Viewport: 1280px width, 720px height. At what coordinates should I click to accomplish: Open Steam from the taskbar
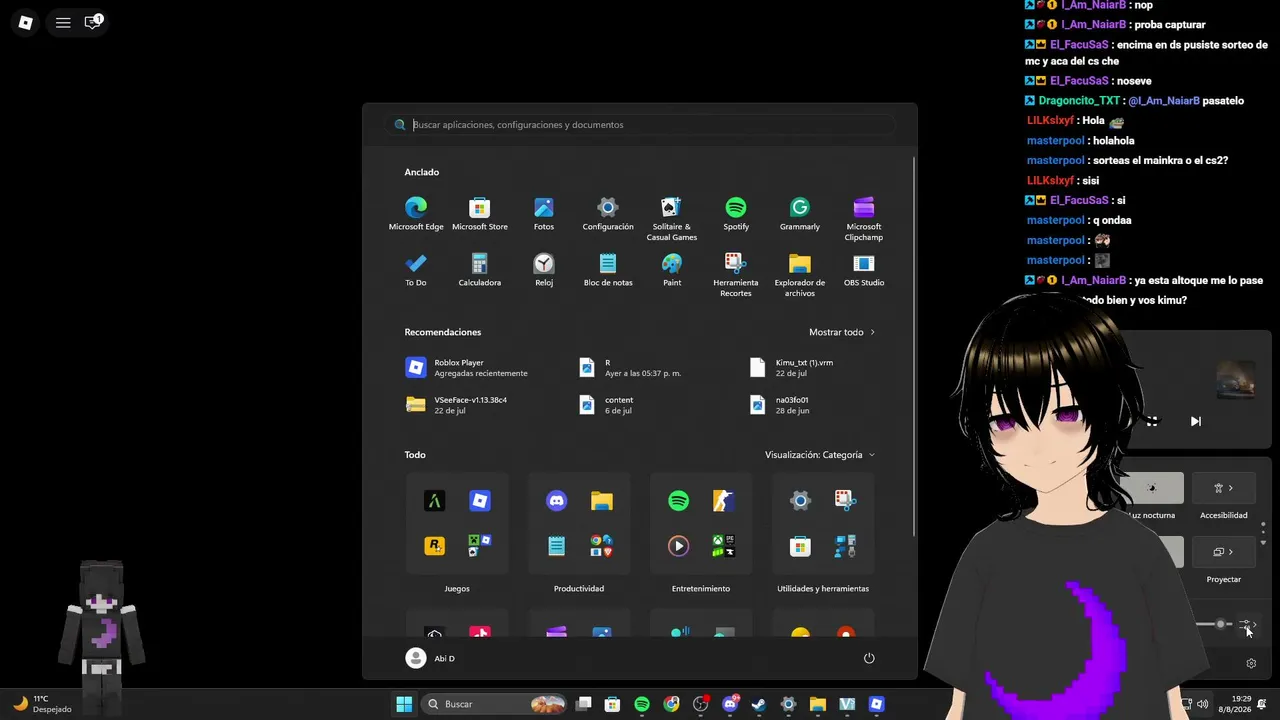point(759,704)
